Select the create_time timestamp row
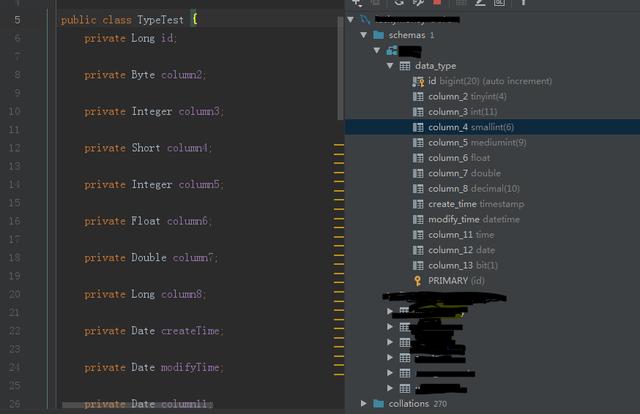The image size is (640, 414). (492, 204)
